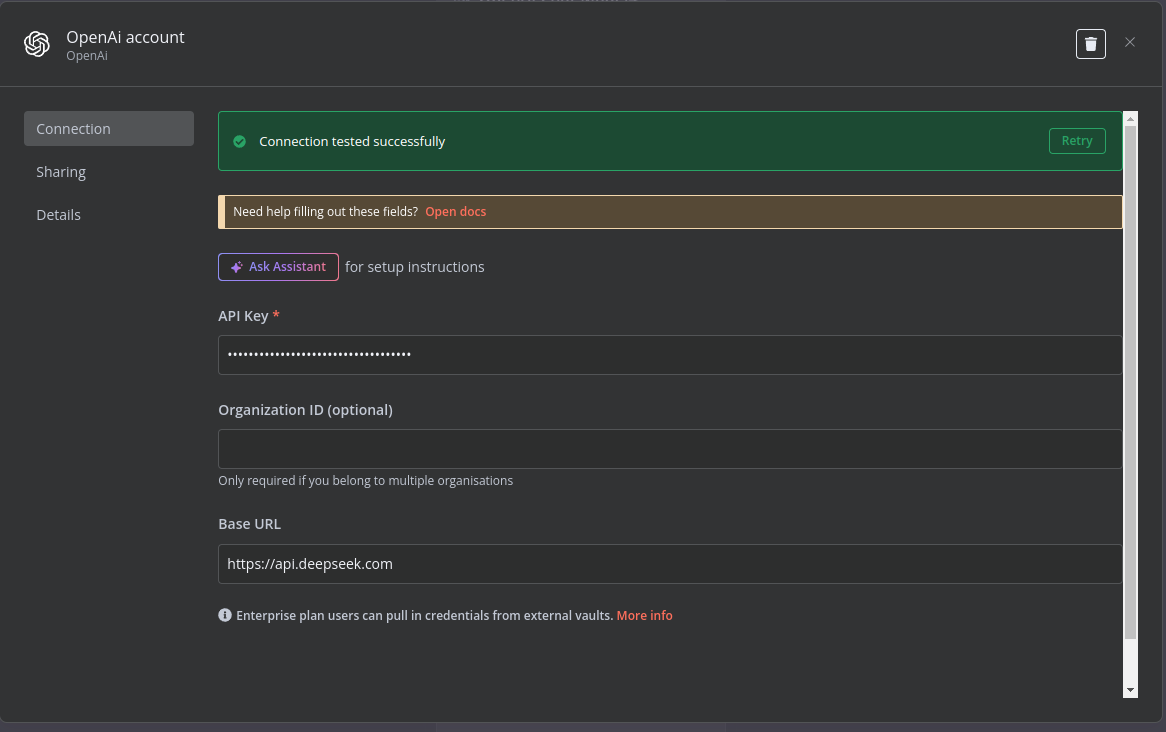Close the OpenAi account credential dialog
This screenshot has width=1166, height=732.
(x=1130, y=42)
